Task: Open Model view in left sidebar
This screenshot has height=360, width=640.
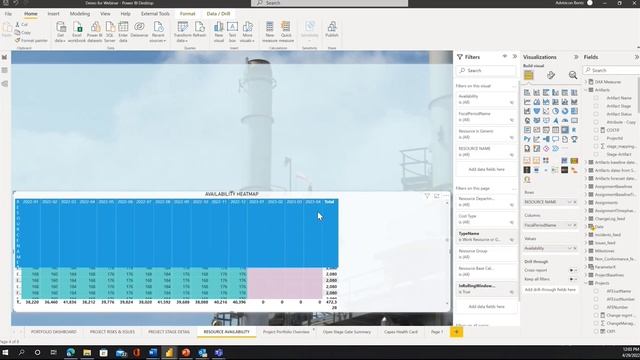Action: tap(5, 84)
